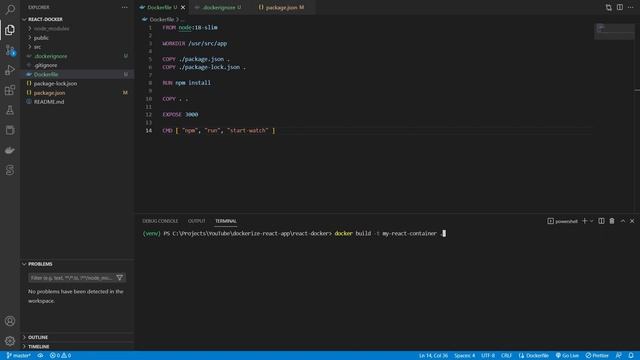The height and width of the screenshot is (360, 640).
Task: Open .dockerignore file in explorer
Action: click(51, 56)
